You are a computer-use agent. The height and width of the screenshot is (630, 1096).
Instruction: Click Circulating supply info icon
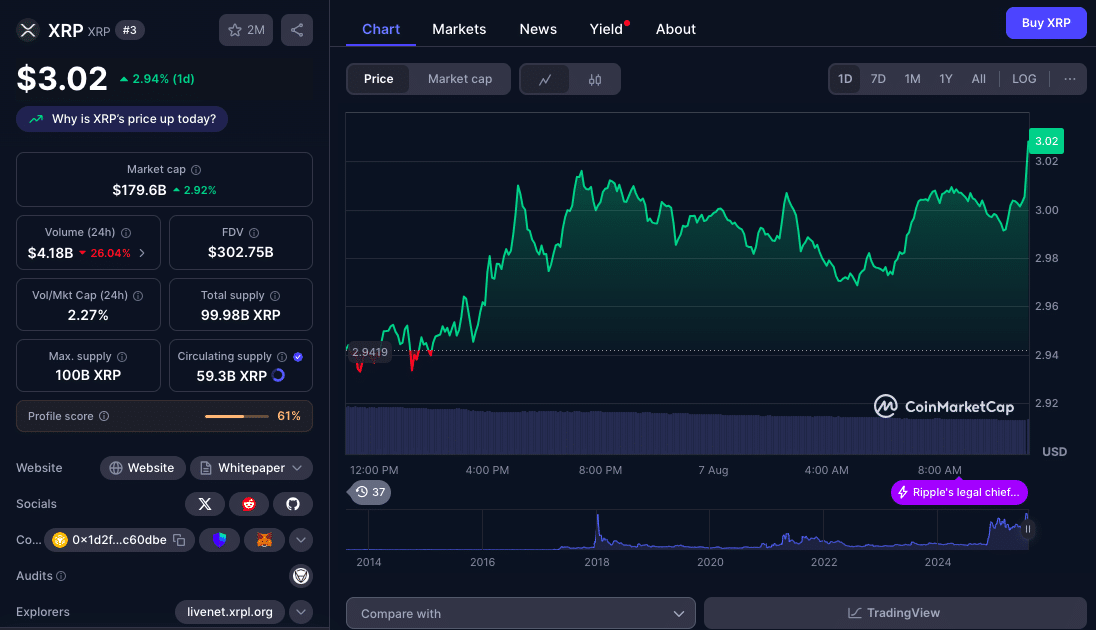(x=282, y=357)
